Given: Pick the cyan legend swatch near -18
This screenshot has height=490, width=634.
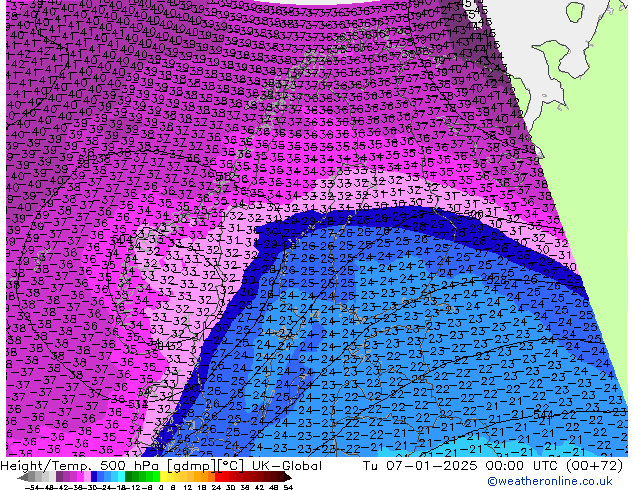Looking at the screenshot, I should point(121,477).
